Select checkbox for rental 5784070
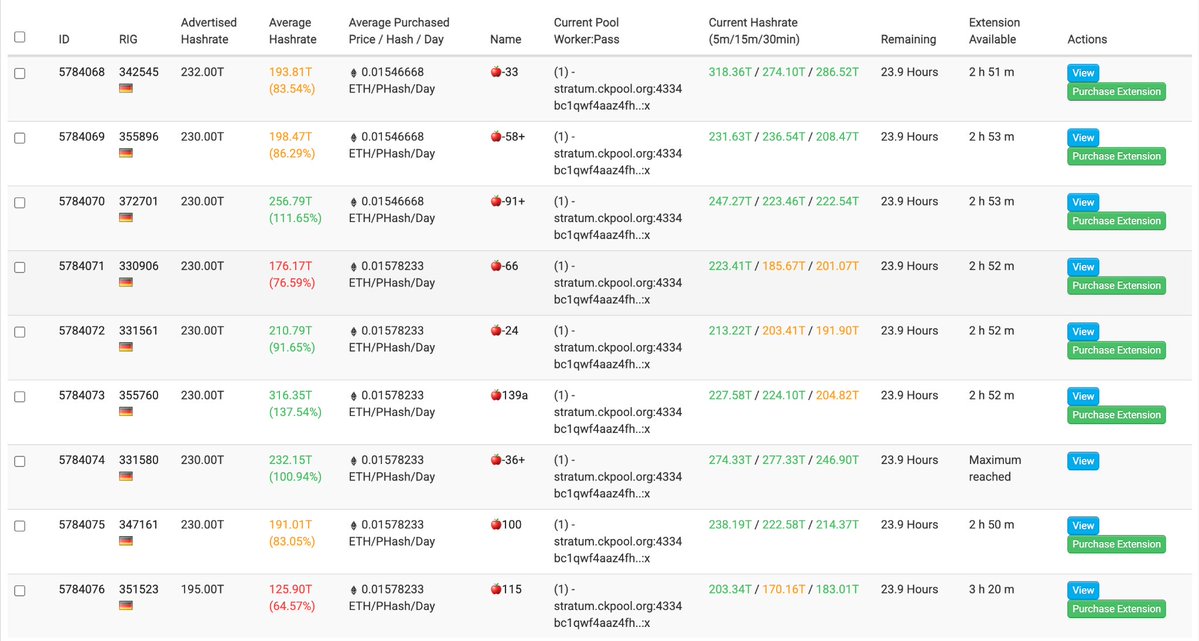This screenshot has width=1199, height=641. pyautogui.click(x=20, y=203)
